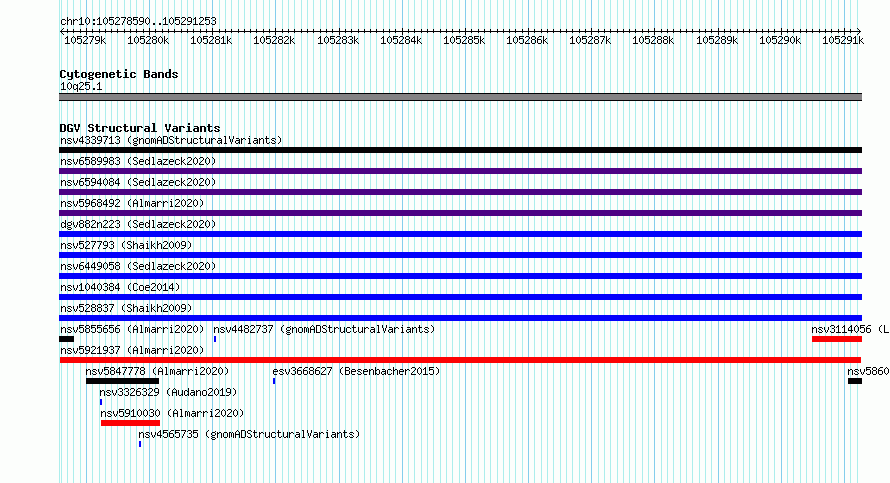The image size is (890, 483).
Task: Click the 105287k ruler tick label
Action: click(x=590, y=40)
